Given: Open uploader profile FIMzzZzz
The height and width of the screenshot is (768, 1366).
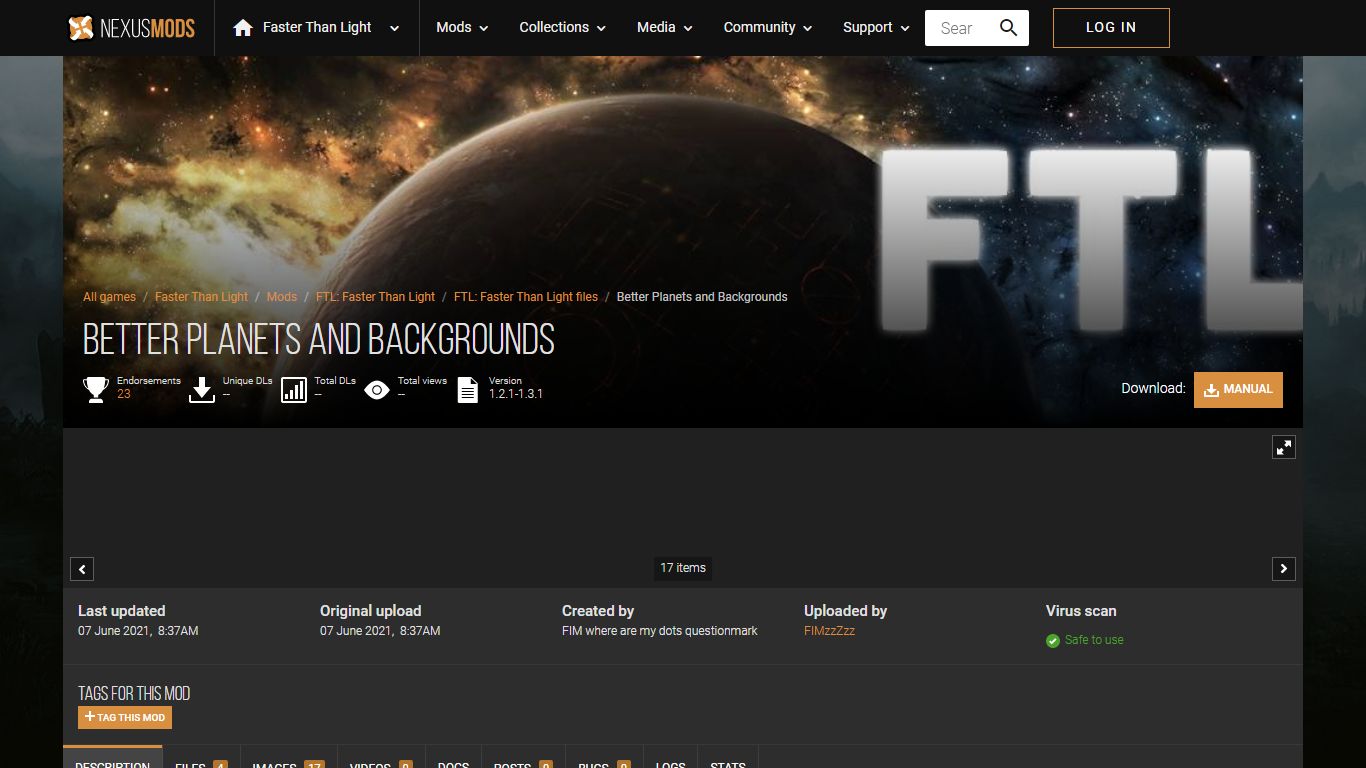Looking at the screenshot, I should coord(829,631).
